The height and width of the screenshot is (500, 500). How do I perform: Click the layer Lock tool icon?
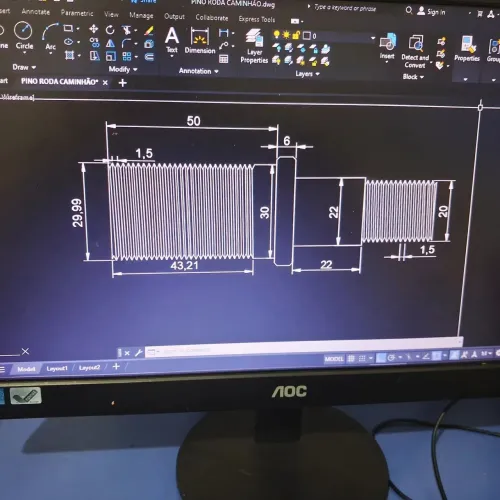pos(313,49)
